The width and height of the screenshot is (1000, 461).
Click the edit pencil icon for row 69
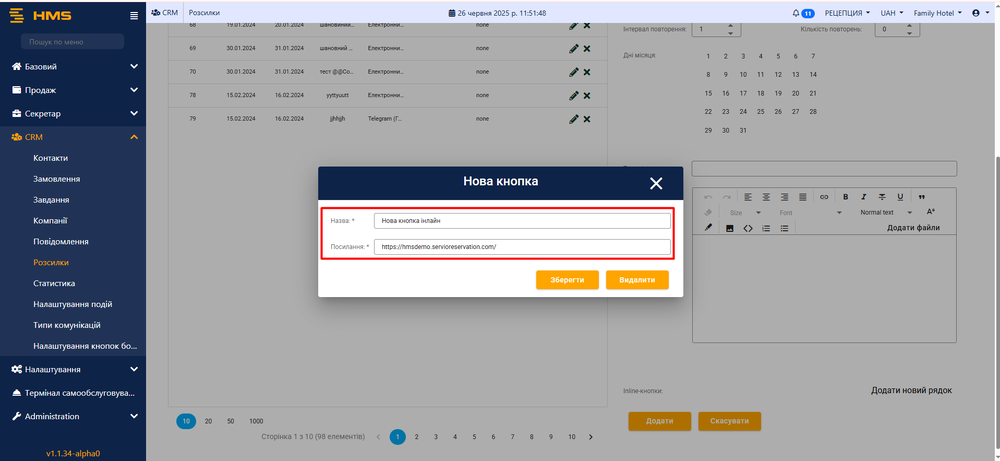[574, 48]
